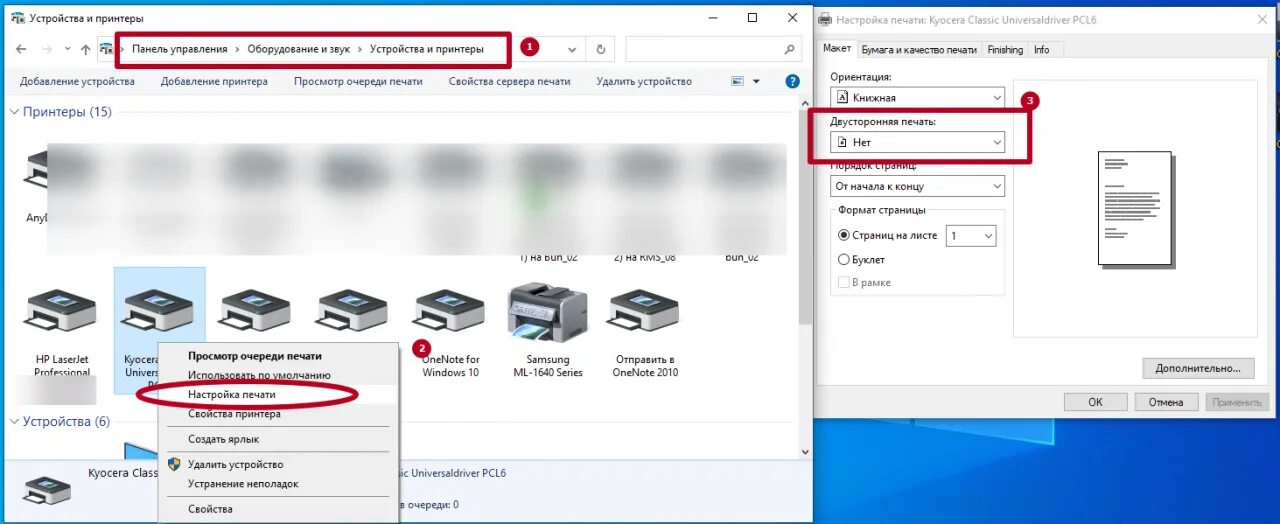This screenshot has width=1280, height=524.
Task: Choose Свойства принтера in context menu
Action: [x=280, y=414]
